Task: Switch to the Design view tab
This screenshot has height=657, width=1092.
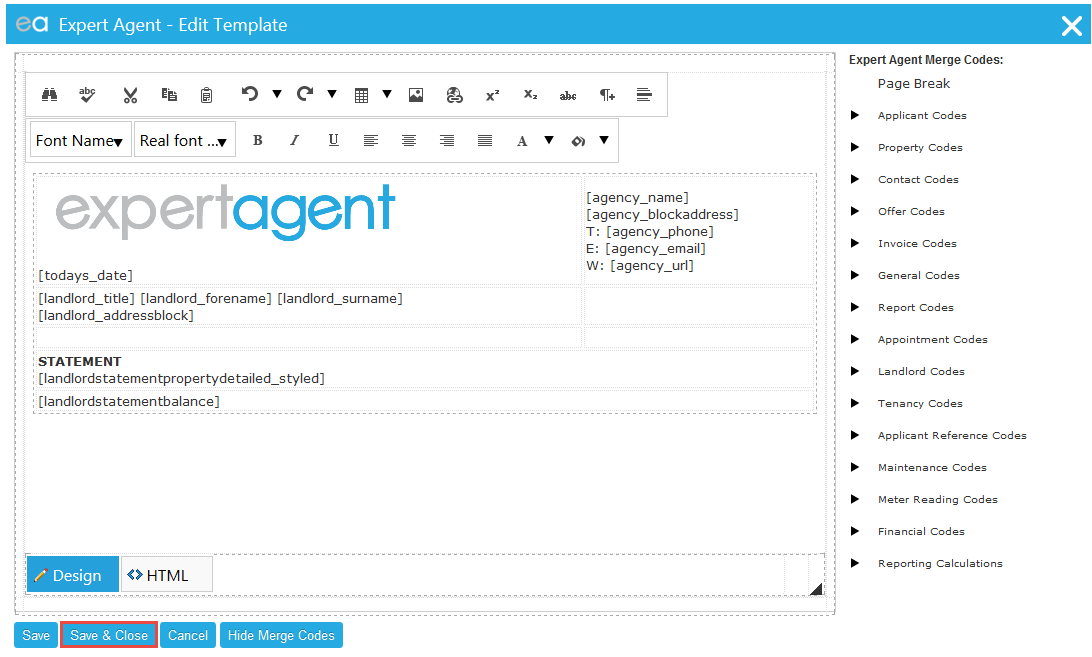Action: point(72,575)
